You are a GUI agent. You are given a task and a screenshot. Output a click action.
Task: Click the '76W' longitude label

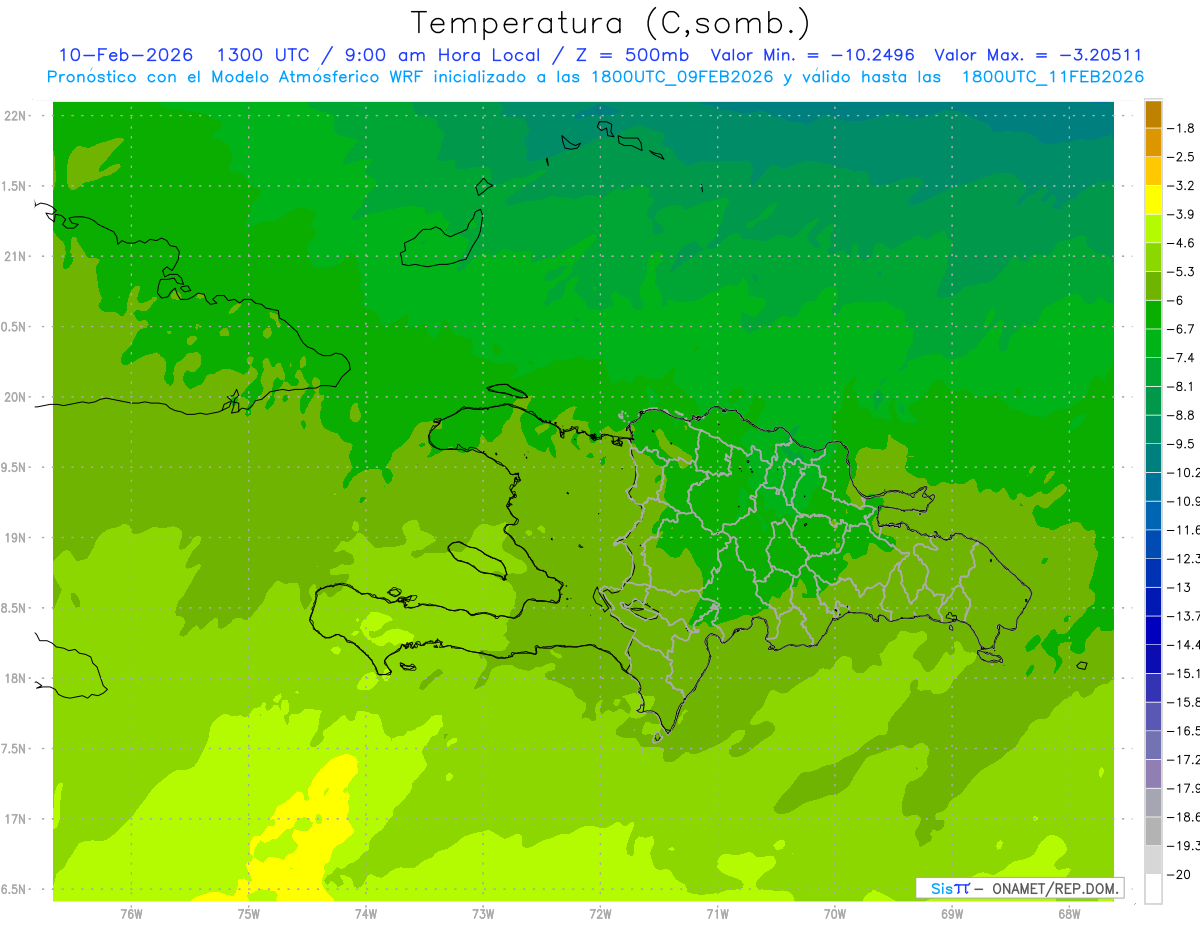click(x=131, y=914)
